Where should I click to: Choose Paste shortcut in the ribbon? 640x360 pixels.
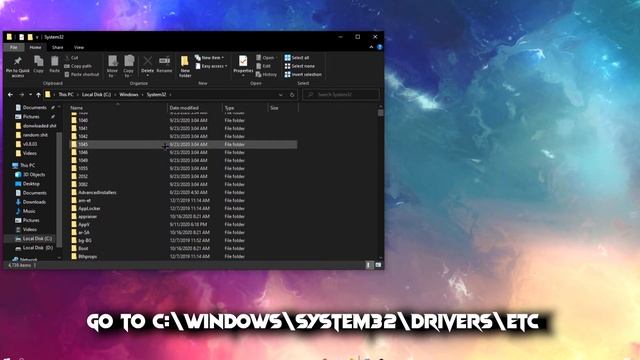[x=82, y=75]
